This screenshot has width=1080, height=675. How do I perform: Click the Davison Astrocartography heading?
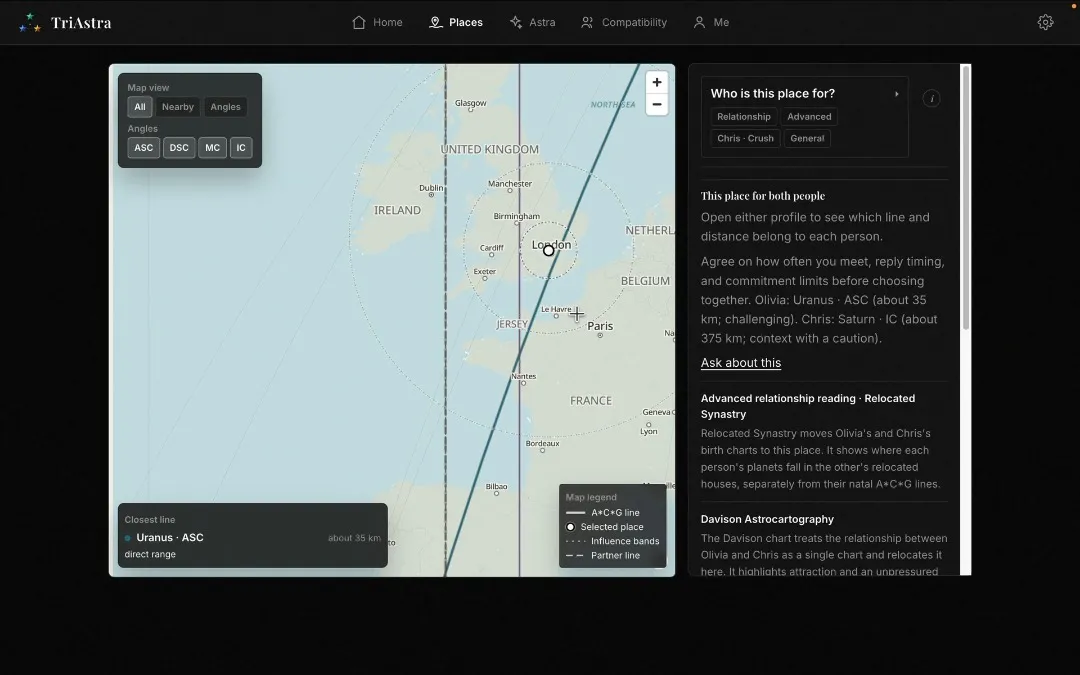click(767, 519)
